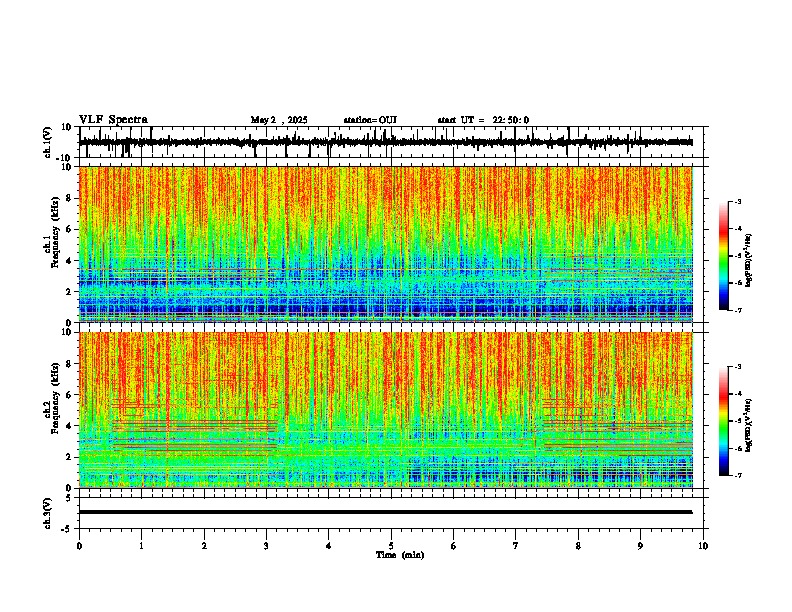Click the ch.2 "Frequency (kHz)" axis label
This screenshot has width=792, height=612.
55,397
